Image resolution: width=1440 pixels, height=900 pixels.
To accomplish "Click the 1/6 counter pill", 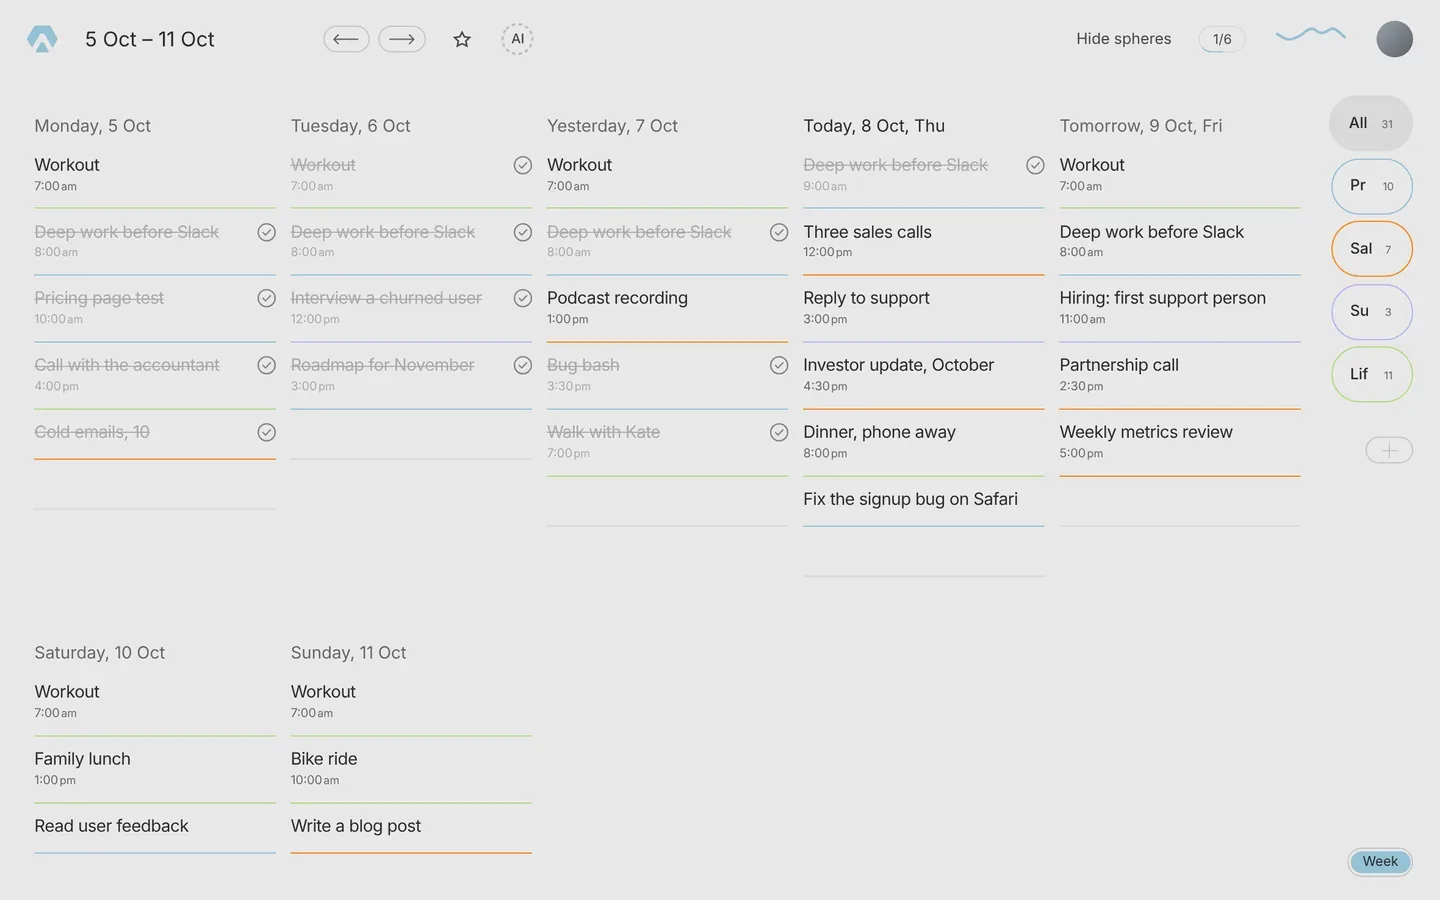I will pyautogui.click(x=1222, y=39).
